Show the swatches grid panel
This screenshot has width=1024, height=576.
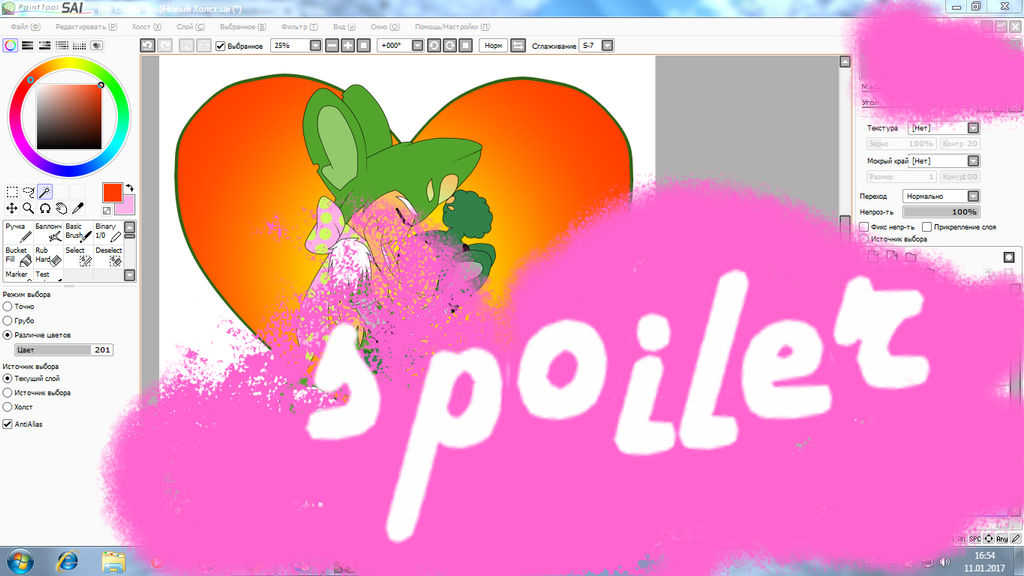pyautogui.click(x=79, y=45)
